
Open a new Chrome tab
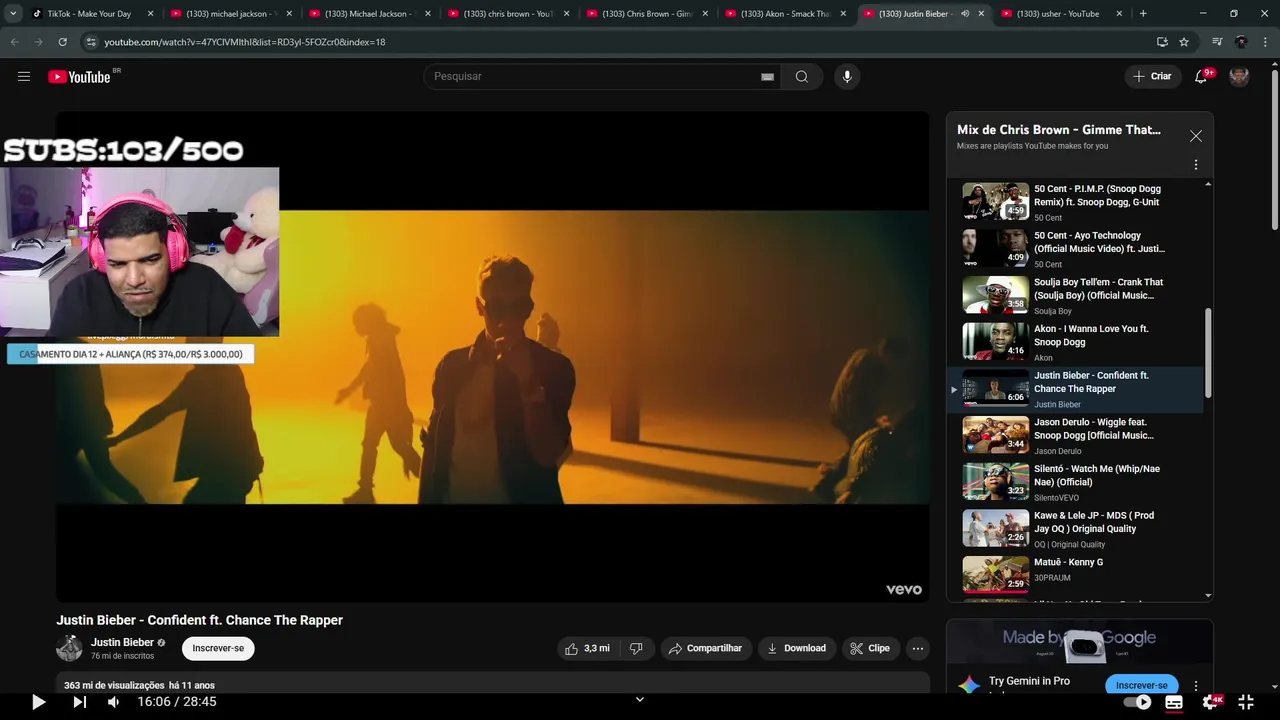(x=1143, y=14)
